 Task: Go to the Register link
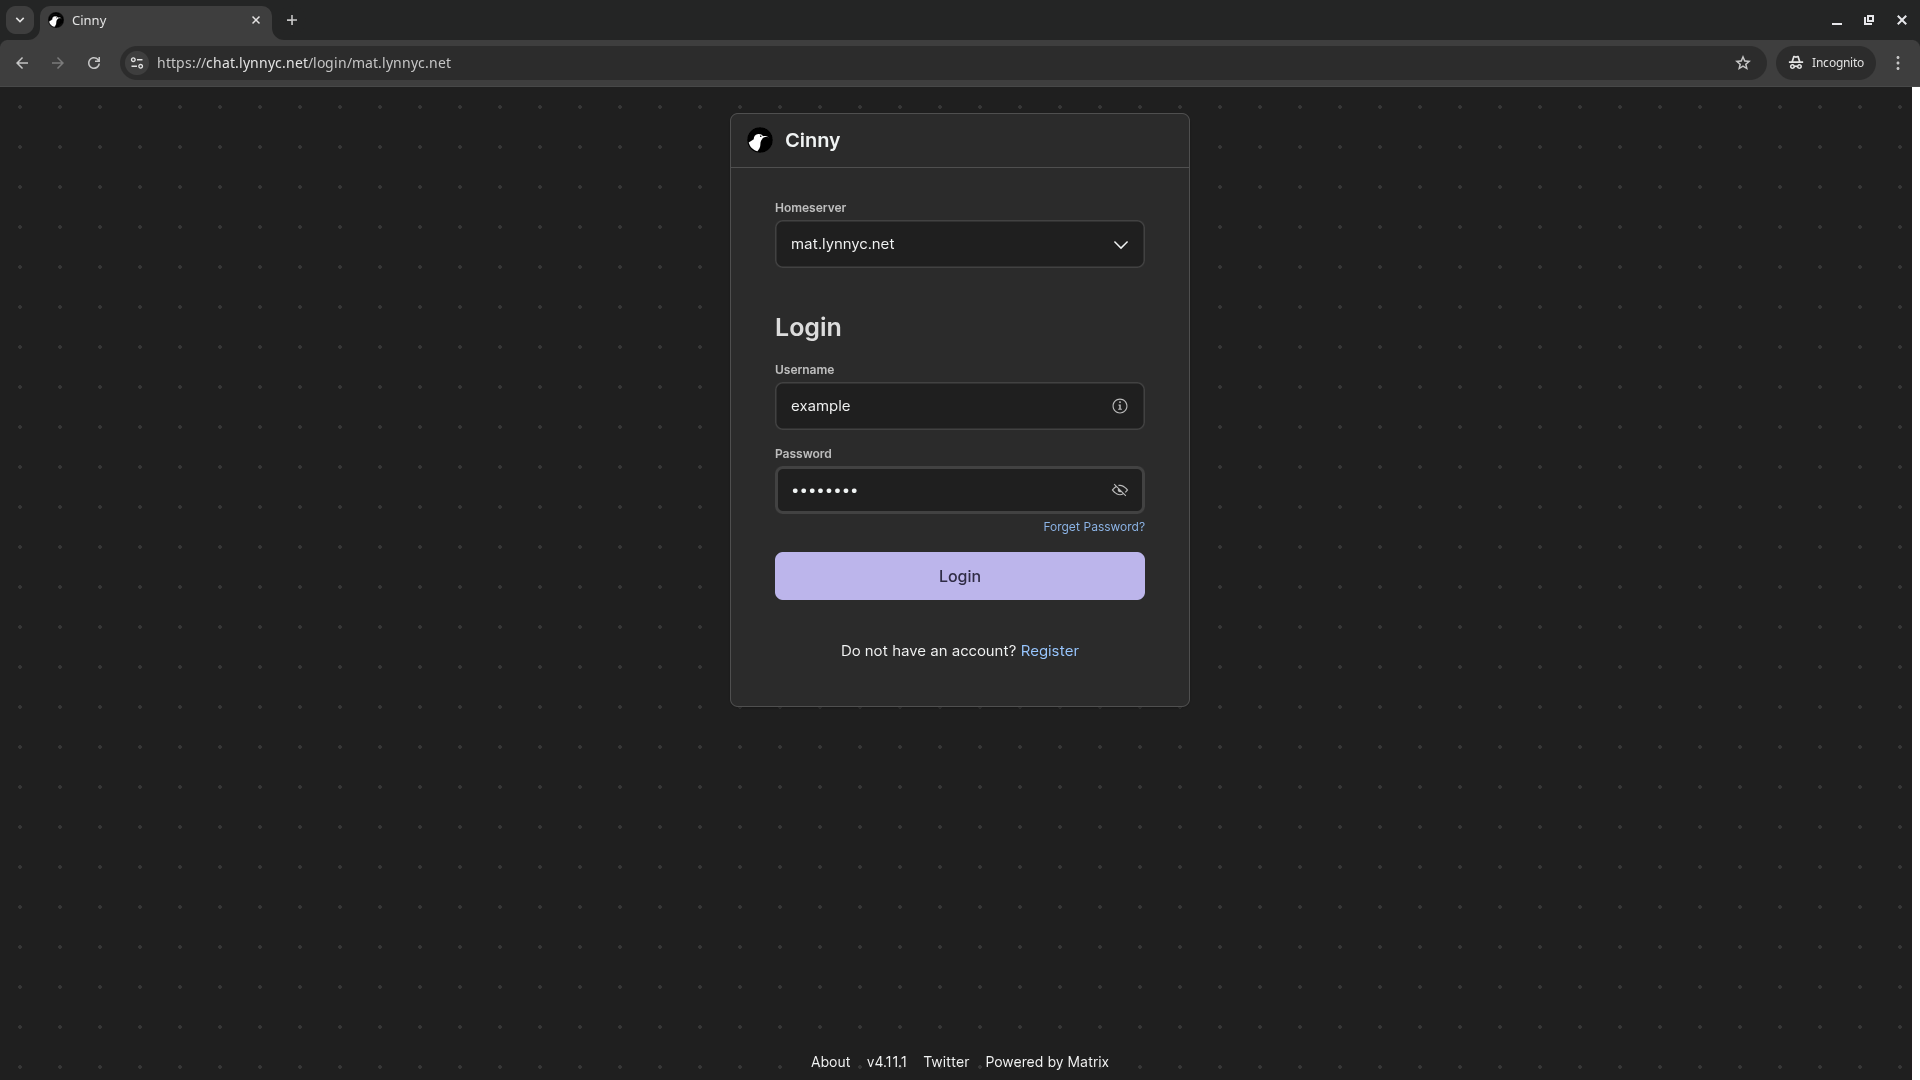[1049, 651]
